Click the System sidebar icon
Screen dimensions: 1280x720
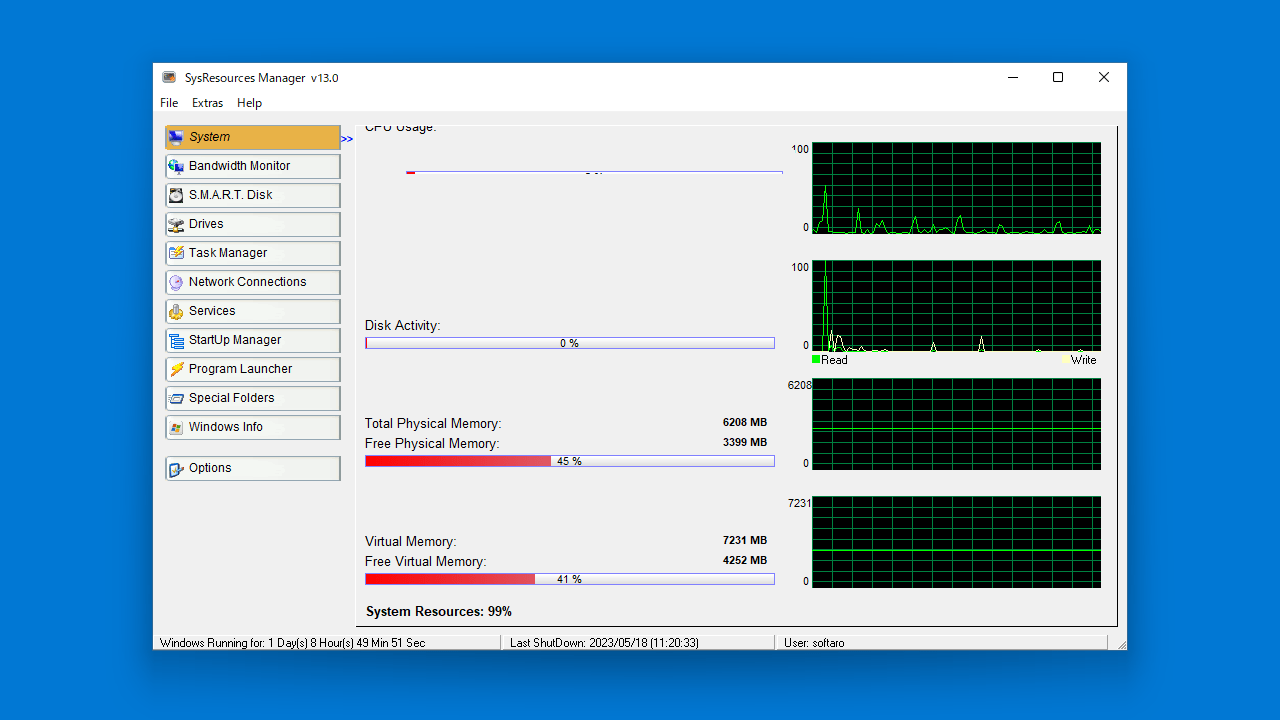176,137
